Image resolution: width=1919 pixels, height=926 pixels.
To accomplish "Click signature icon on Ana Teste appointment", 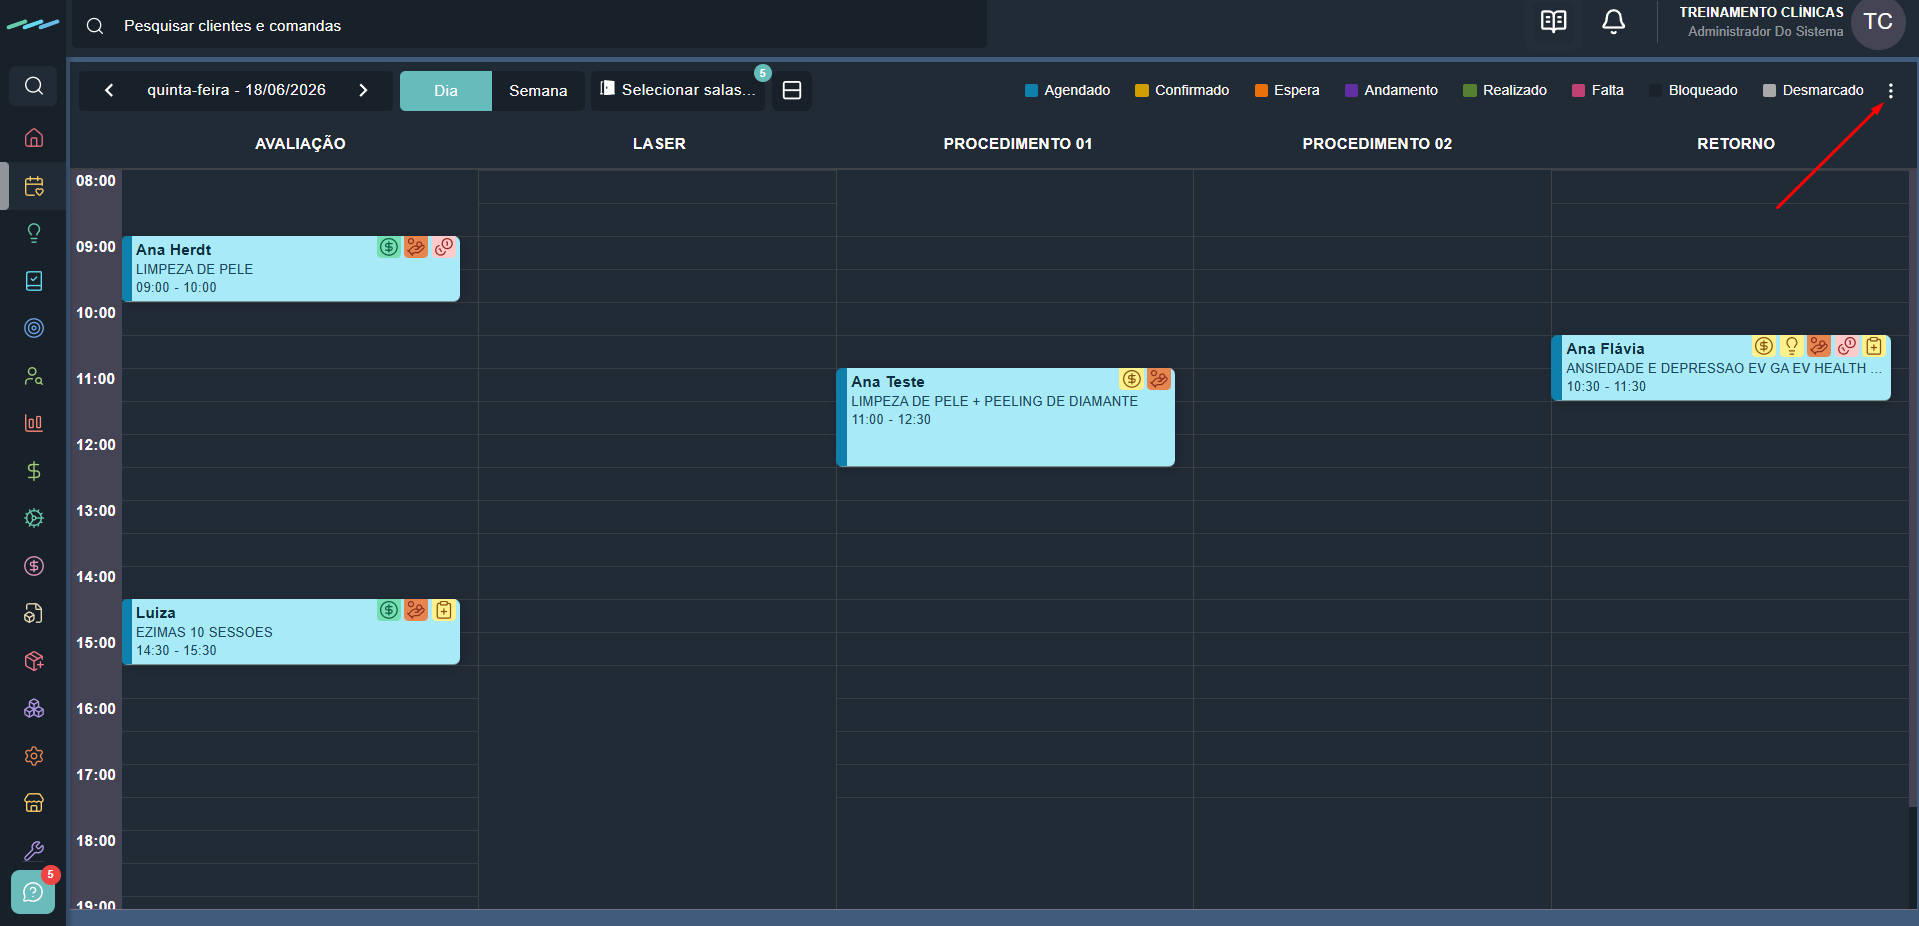I will (x=1159, y=379).
